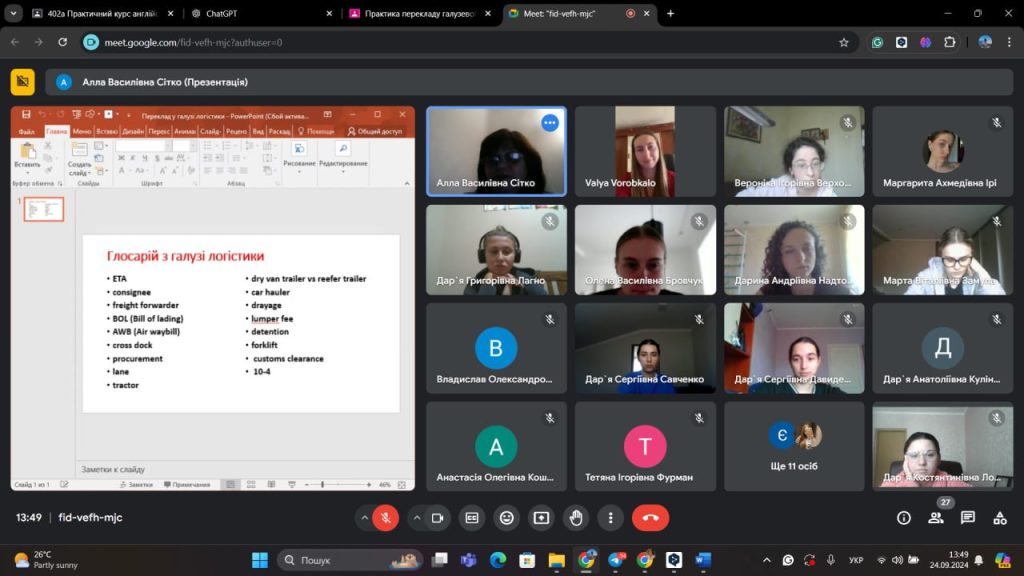Open the emoji reactions panel
The height and width of the screenshot is (576, 1024).
[x=507, y=518]
